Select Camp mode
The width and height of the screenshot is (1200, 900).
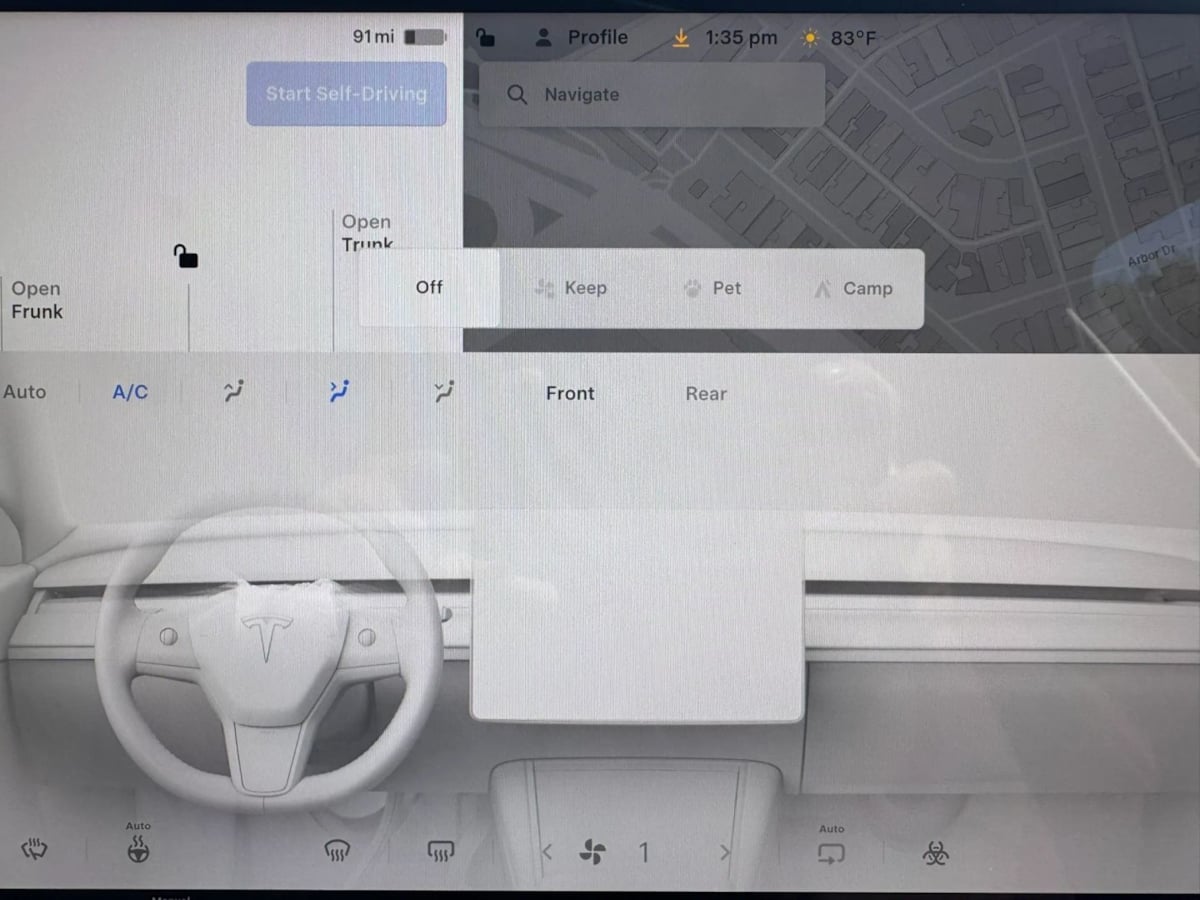[853, 288]
